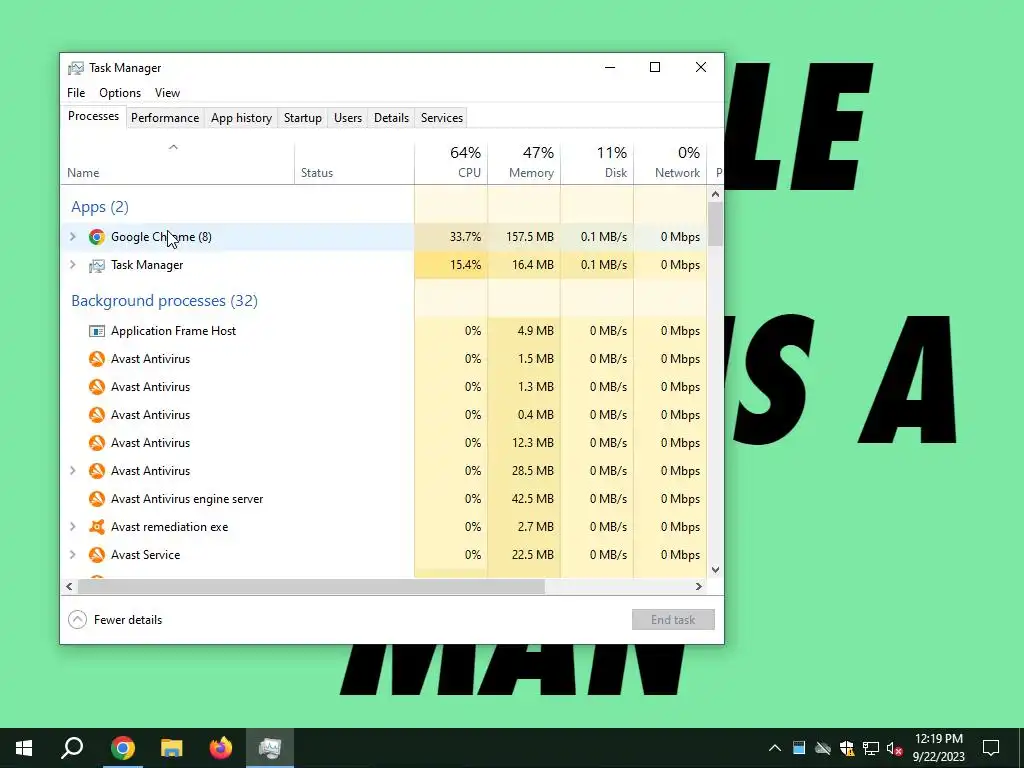Expand the Task Manager process group
The width and height of the screenshot is (1024, 768).
[x=72, y=264]
